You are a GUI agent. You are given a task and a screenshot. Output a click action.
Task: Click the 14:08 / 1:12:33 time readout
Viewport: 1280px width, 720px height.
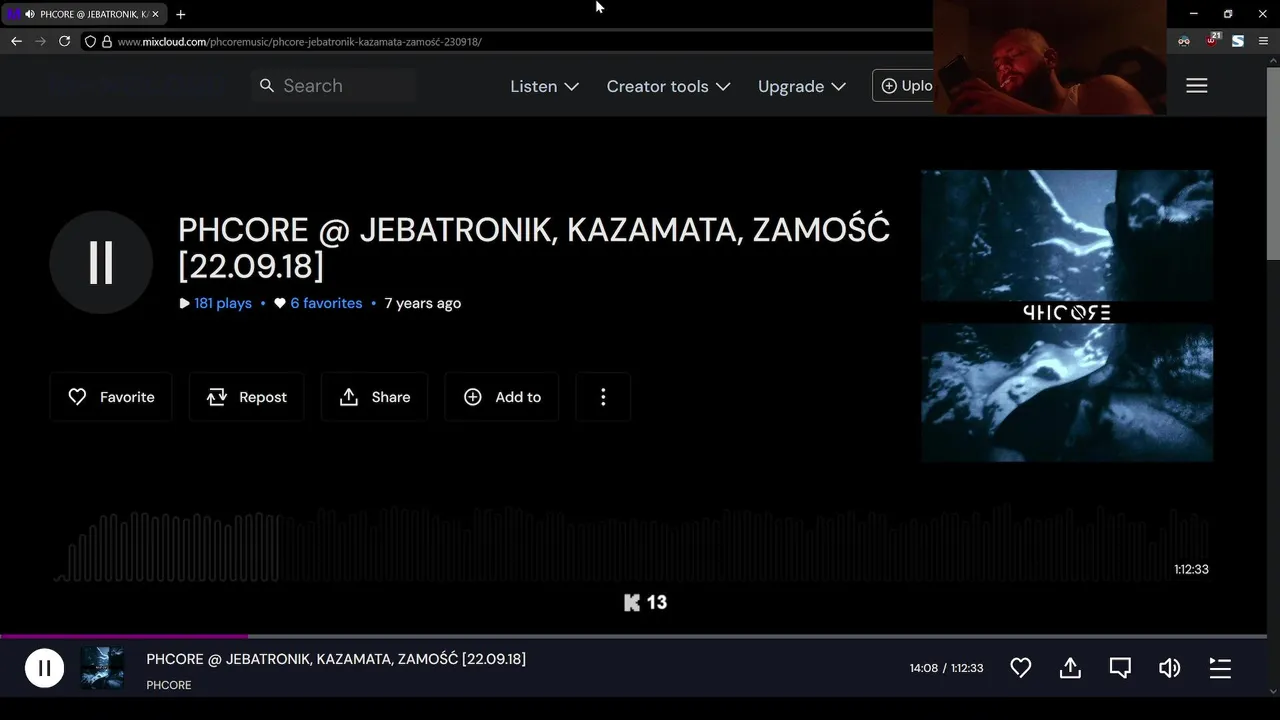click(x=946, y=668)
